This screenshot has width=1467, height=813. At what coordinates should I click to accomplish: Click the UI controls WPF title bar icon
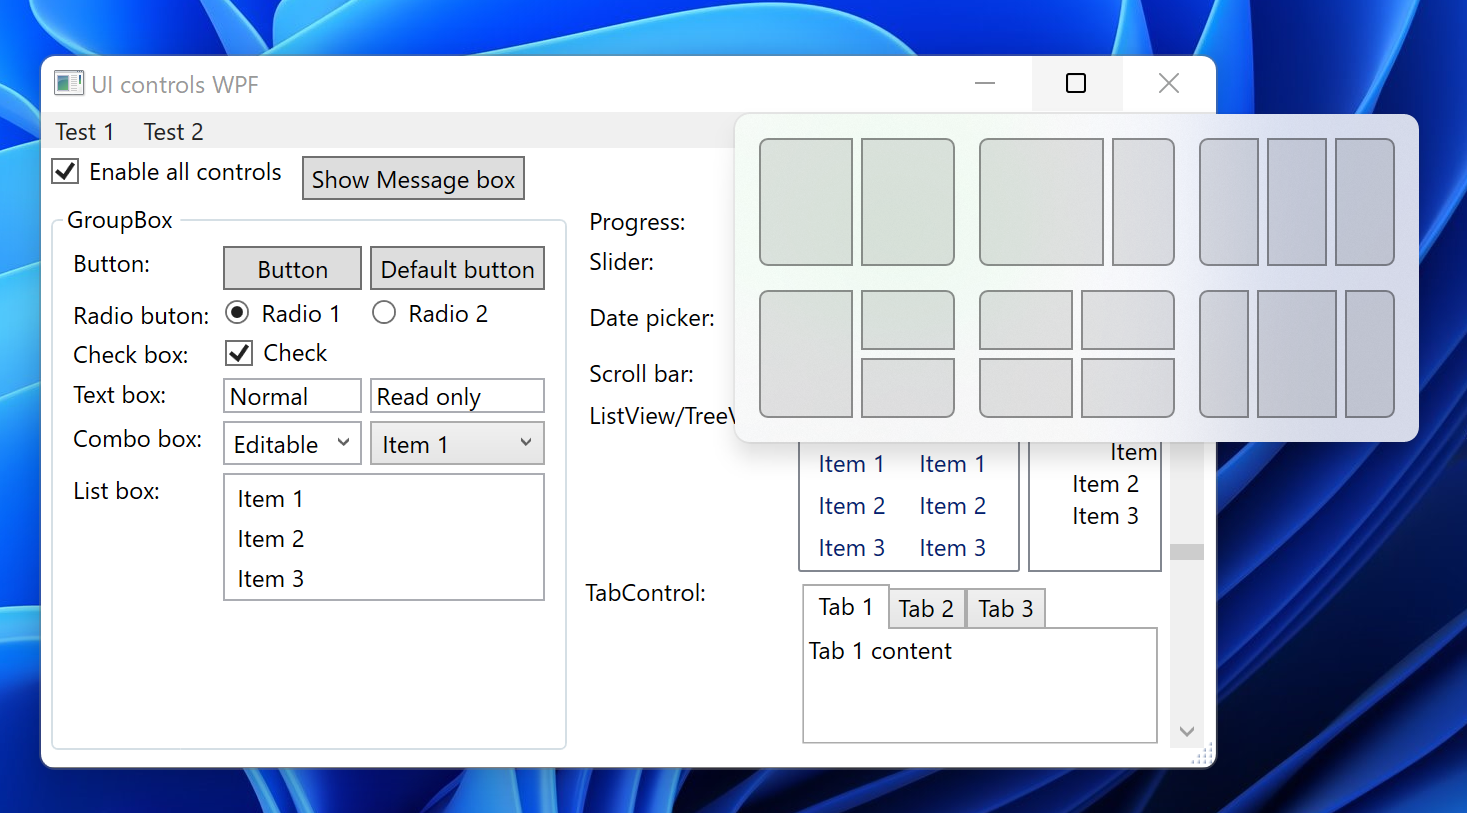click(69, 82)
